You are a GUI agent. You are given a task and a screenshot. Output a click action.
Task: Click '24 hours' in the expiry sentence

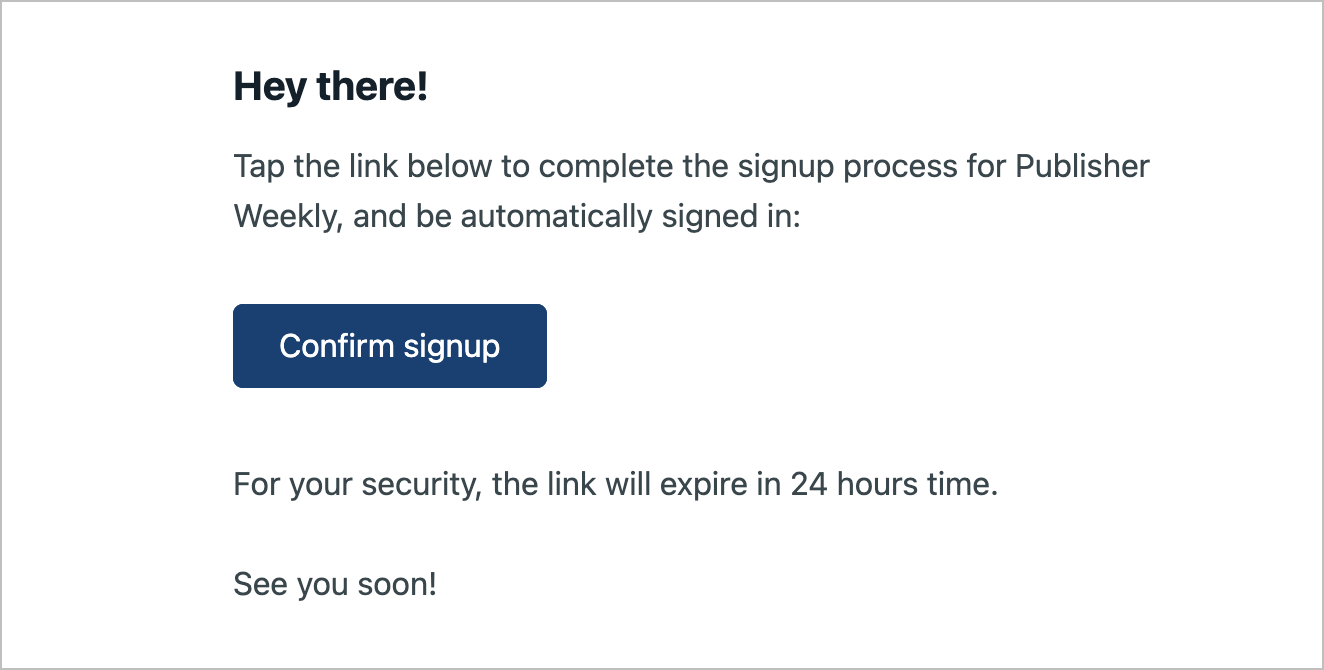pyautogui.click(x=848, y=485)
